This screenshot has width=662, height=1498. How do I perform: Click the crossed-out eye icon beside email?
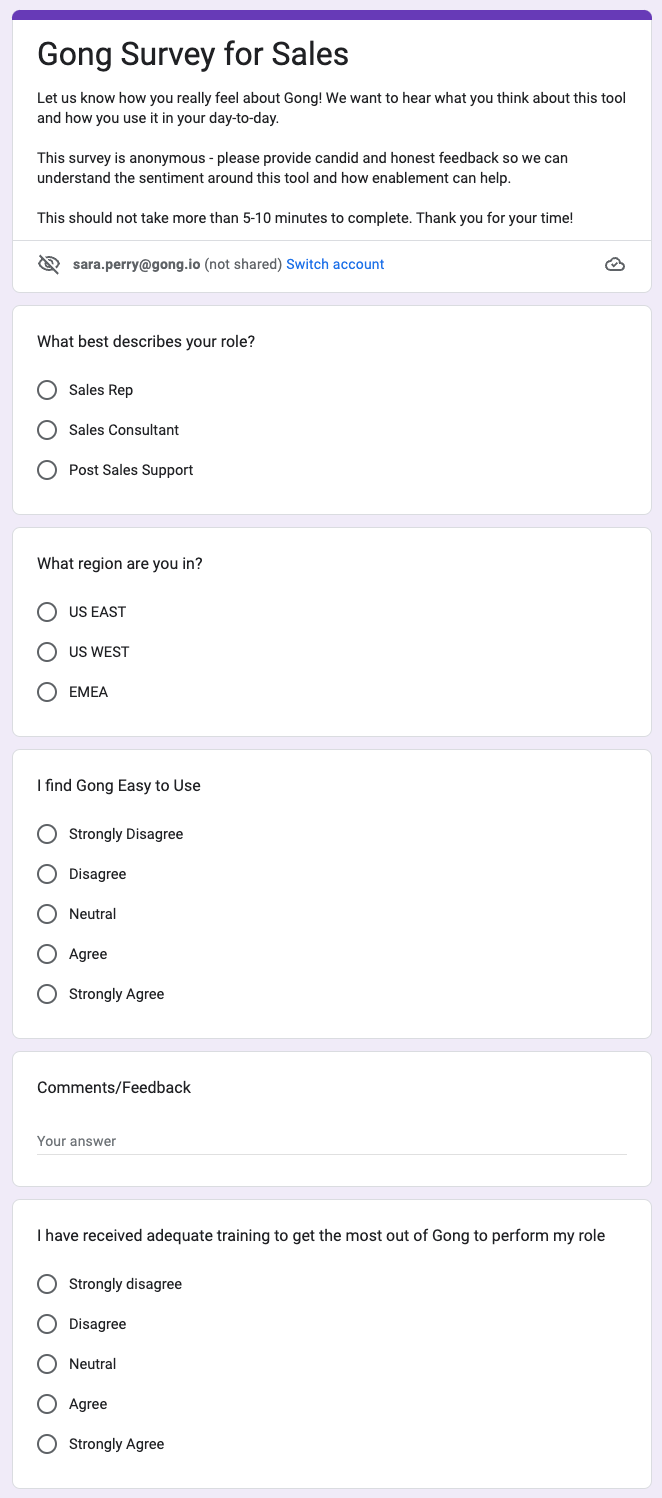tap(48, 264)
